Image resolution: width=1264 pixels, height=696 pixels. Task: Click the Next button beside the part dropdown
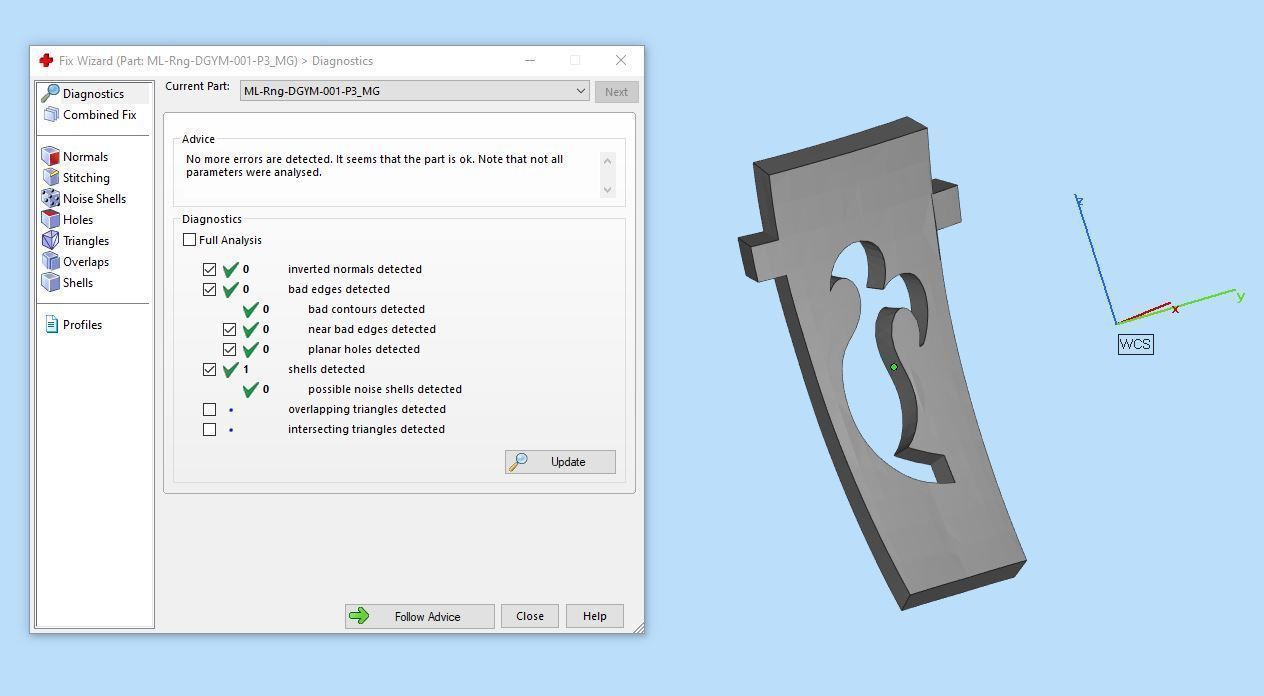(616, 92)
